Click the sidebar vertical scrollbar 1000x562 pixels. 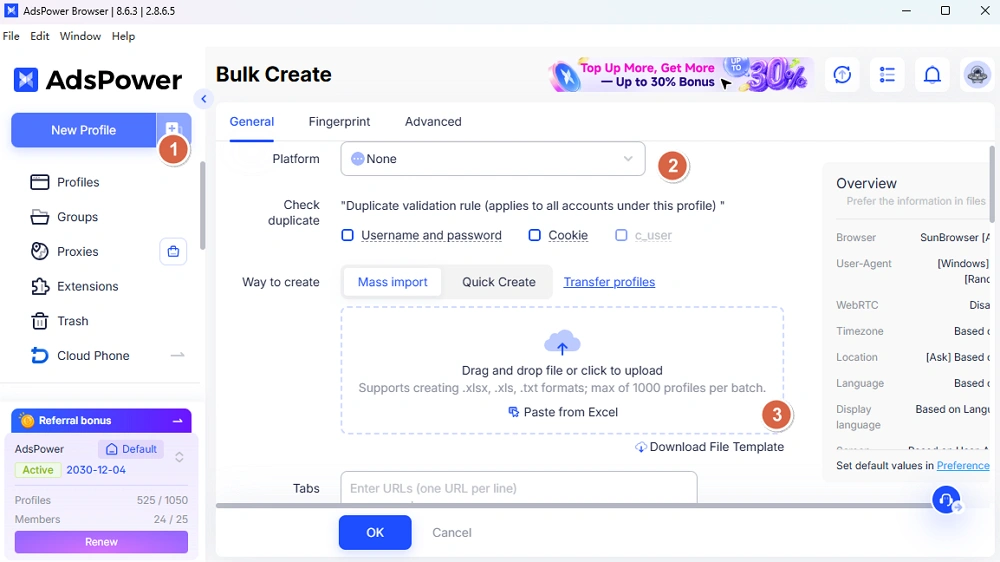pos(203,205)
